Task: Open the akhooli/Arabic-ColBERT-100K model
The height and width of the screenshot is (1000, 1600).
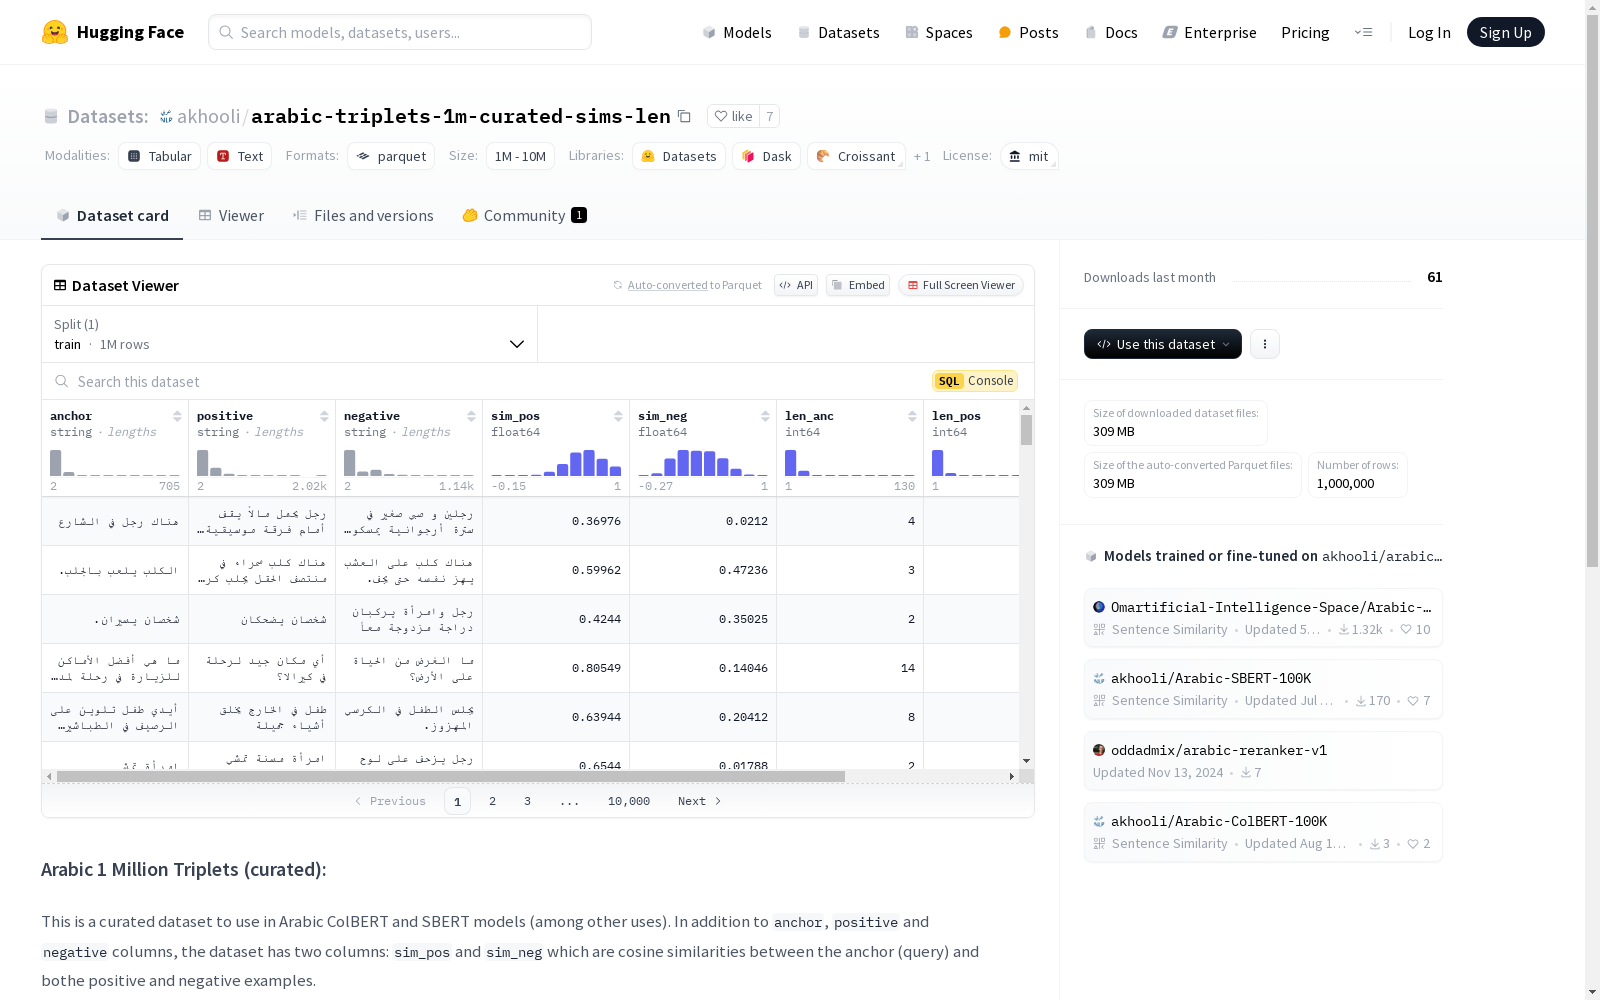Action: 1263,832
